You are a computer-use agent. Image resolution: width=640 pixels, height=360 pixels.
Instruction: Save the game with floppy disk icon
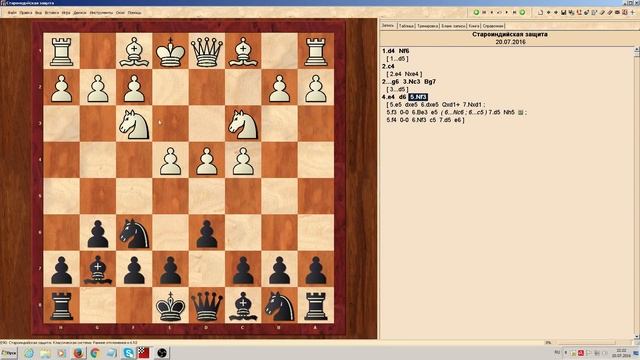point(564,12)
